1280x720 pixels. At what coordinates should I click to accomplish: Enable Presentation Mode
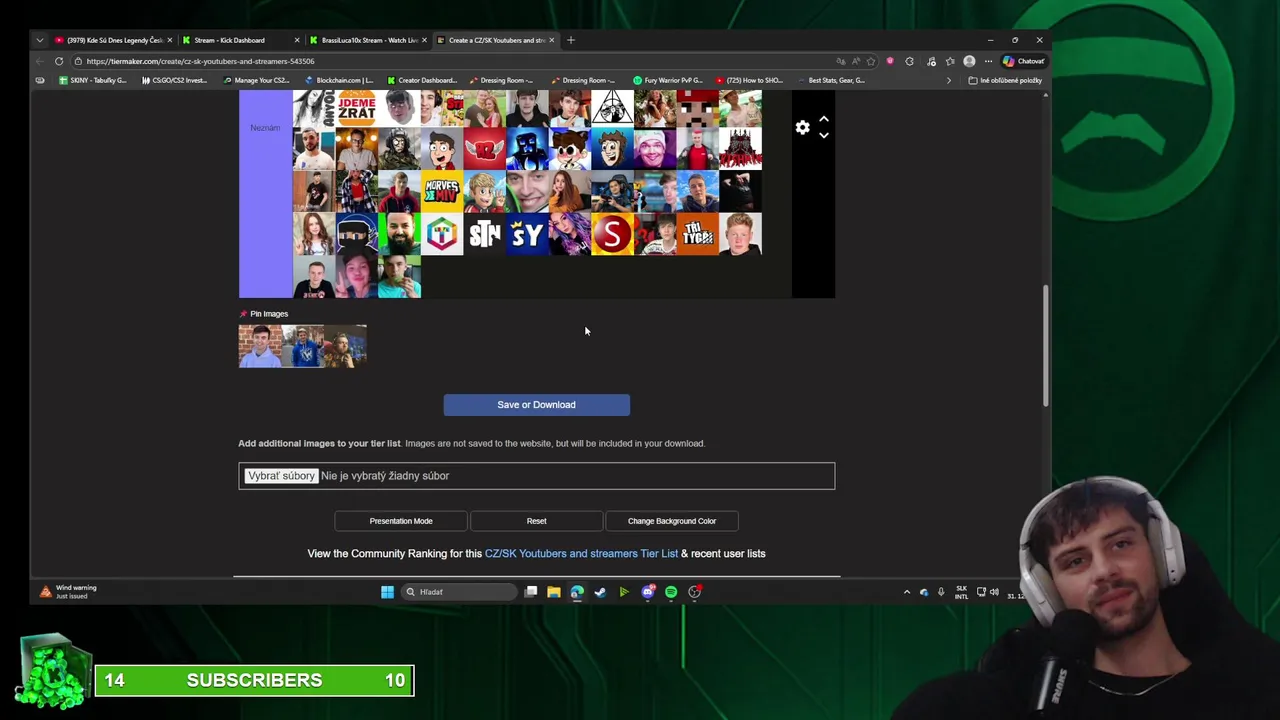(x=401, y=521)
